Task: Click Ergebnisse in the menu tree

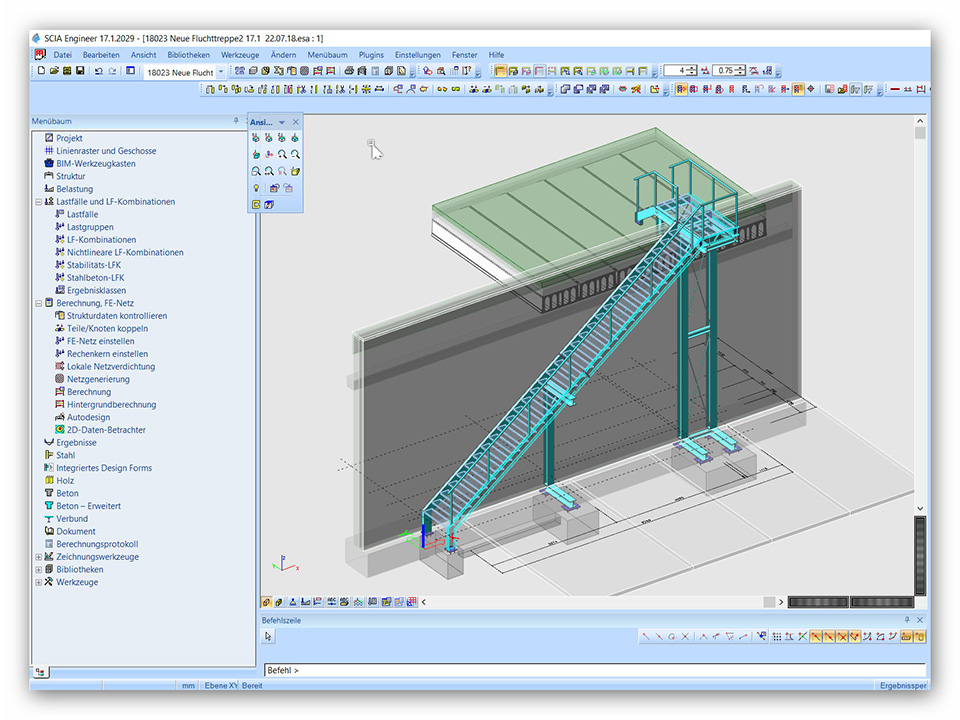Action: 76,442
